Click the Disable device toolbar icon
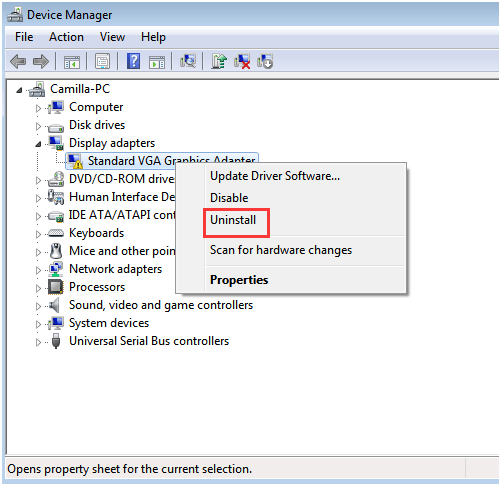Screen dimensions: 501x486 tap(265, 61)
